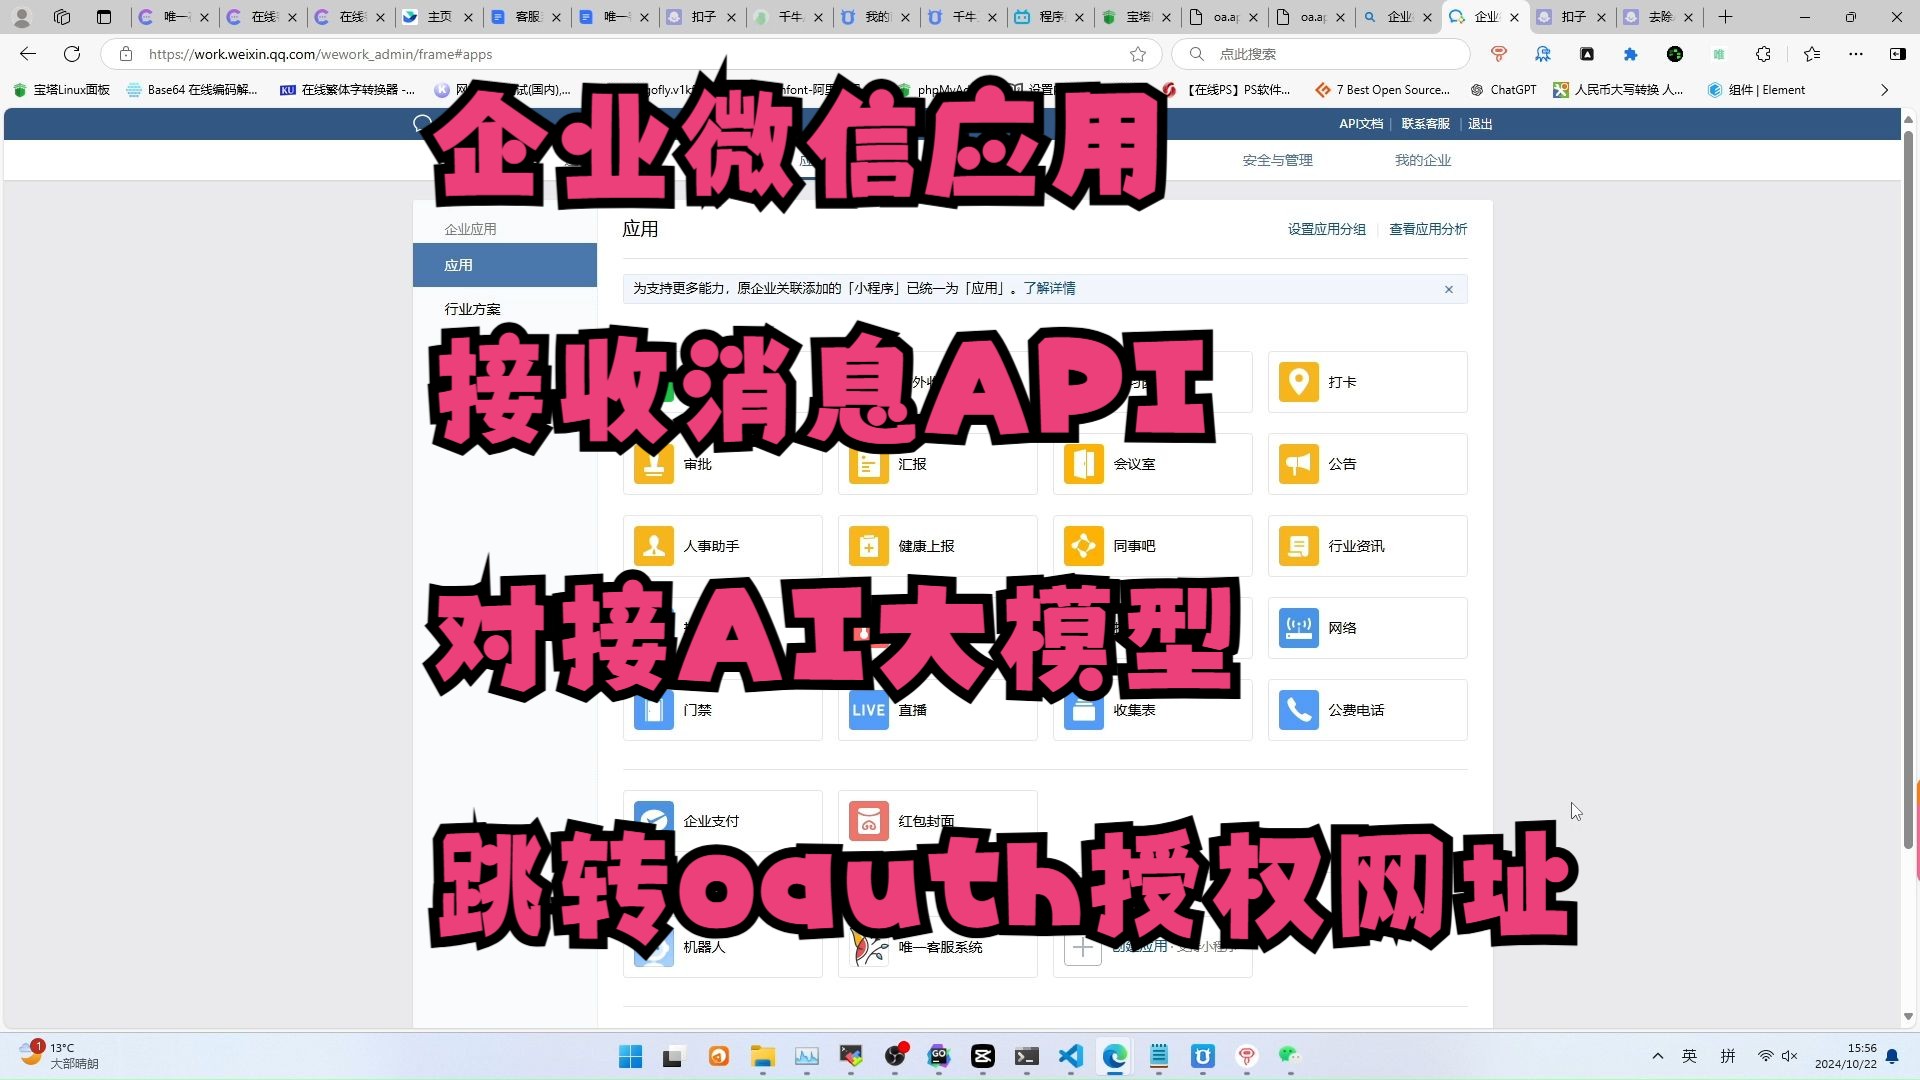
Task: Click the 人事助手 HR assistant icon
Action: pyautogui.click(x=654, y=546)
